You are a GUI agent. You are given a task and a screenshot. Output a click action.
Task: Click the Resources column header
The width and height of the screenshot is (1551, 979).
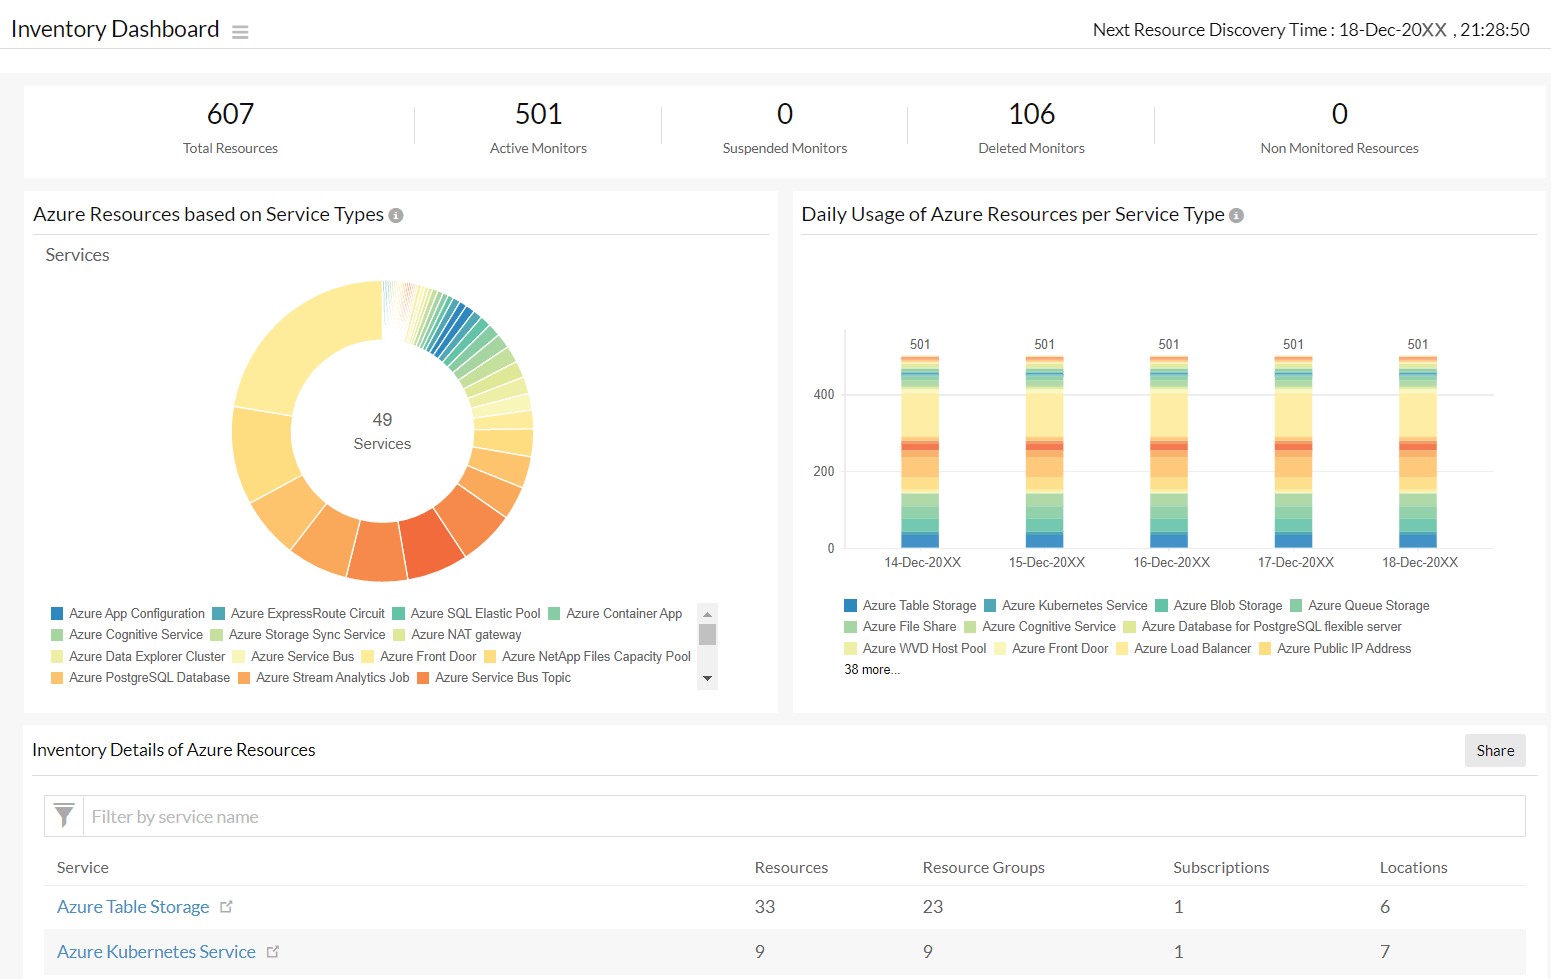pyautogui.click(x=791, y=868)
